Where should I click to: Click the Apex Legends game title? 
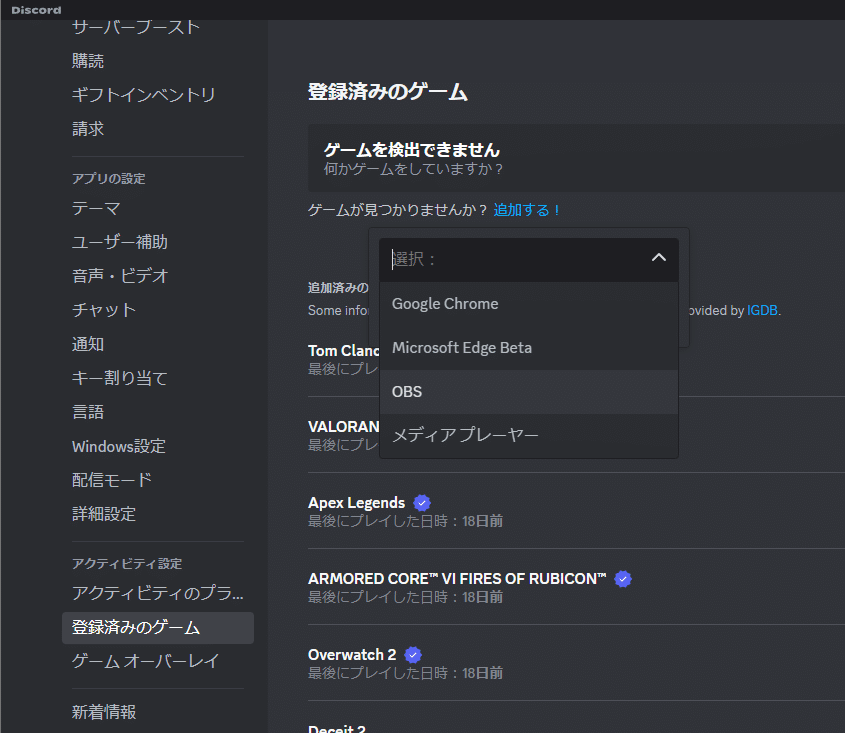(356, 503)
